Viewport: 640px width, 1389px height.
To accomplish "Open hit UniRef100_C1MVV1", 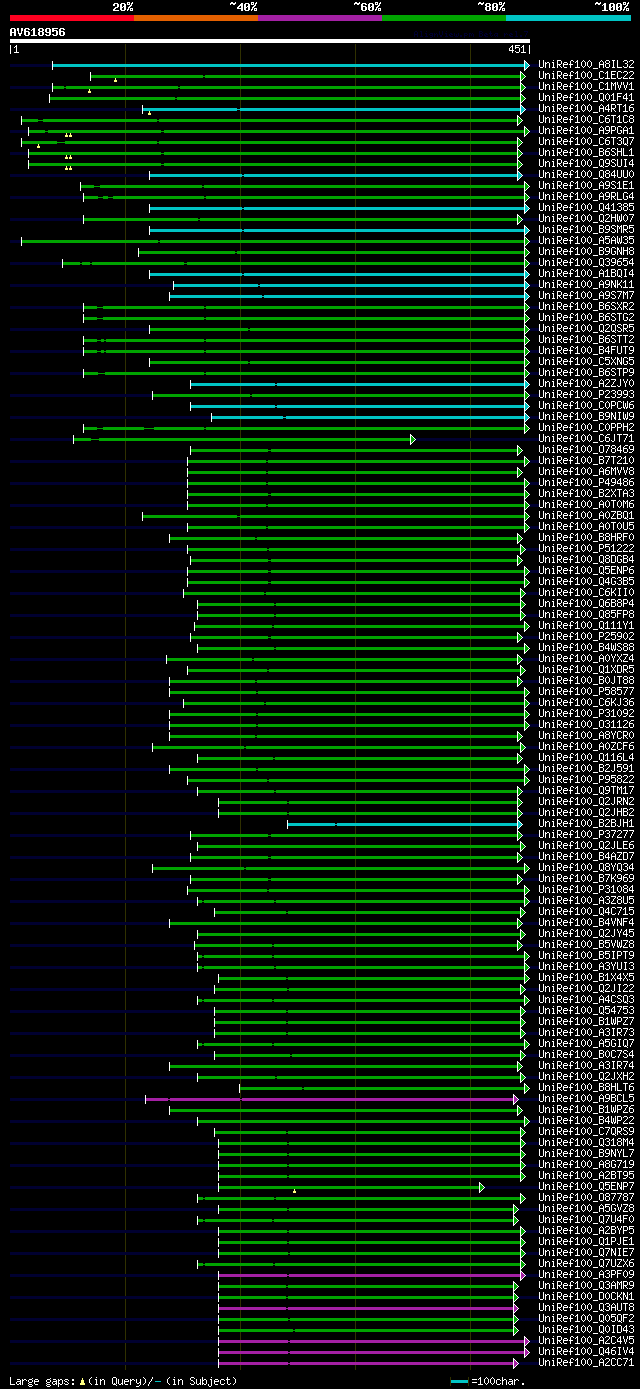I will click(586, 87).
